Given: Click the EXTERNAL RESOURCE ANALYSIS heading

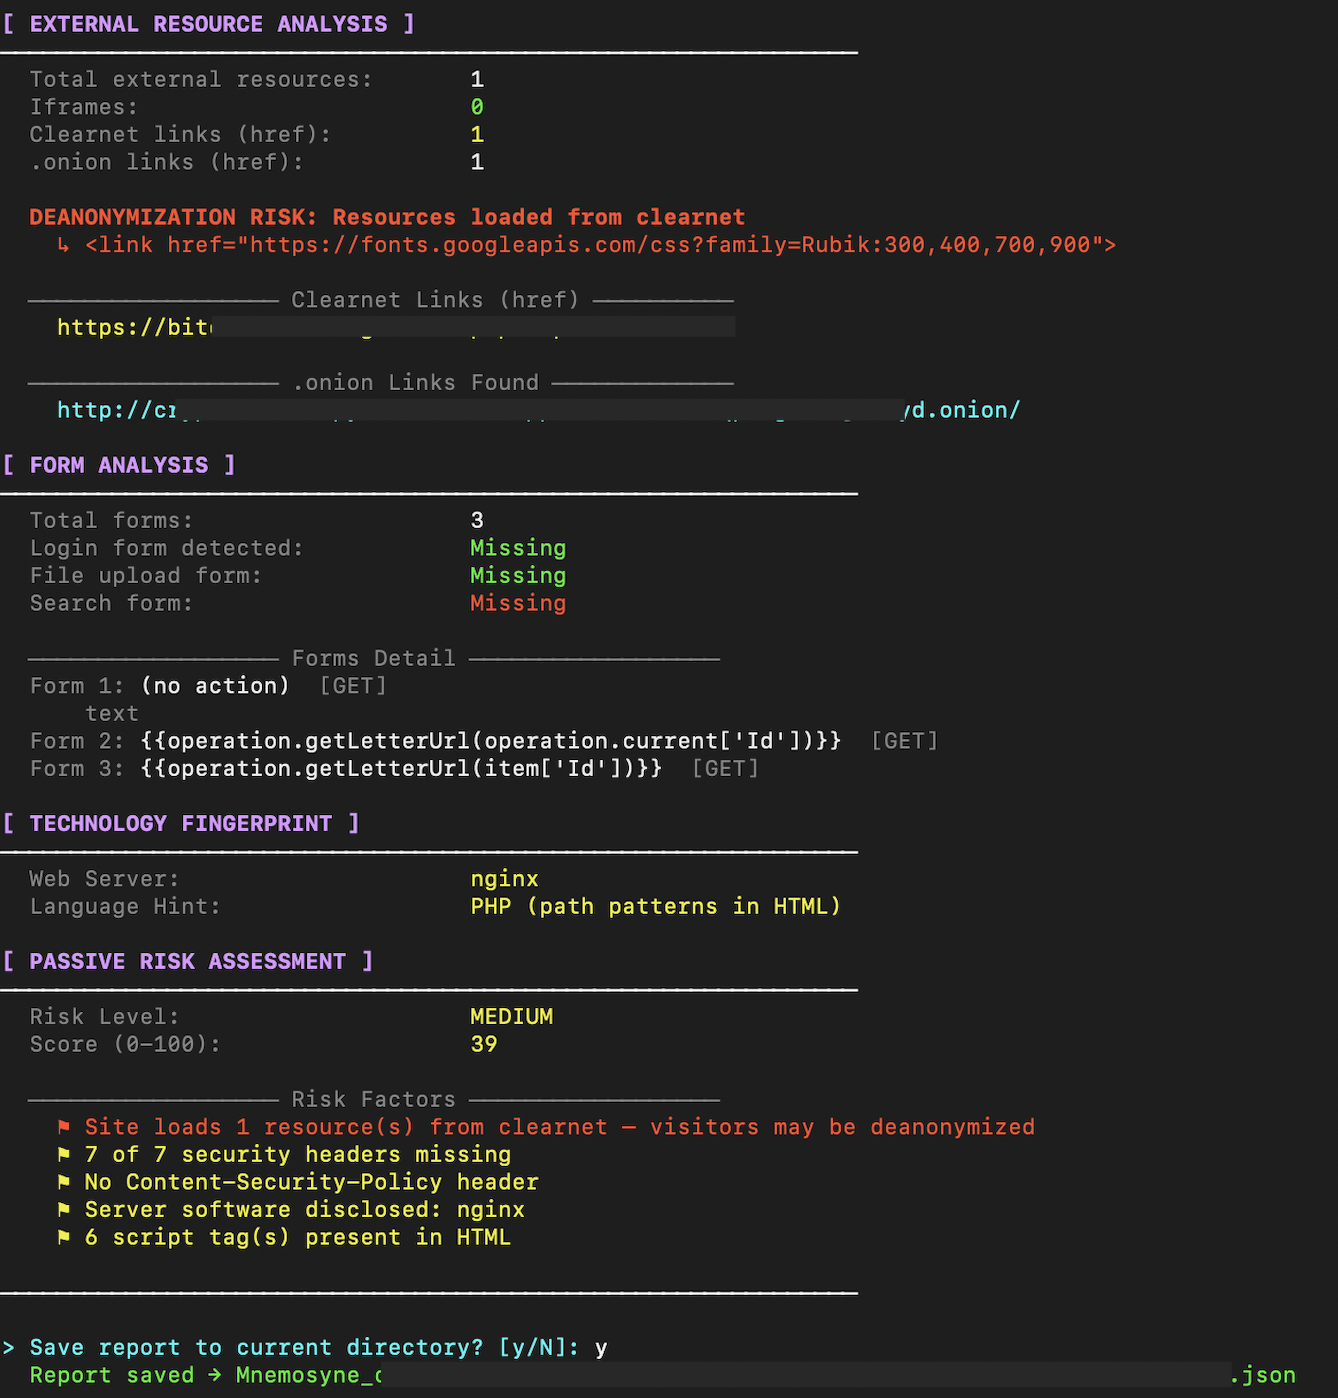Looking at the screenshot, I should (208, 24).
